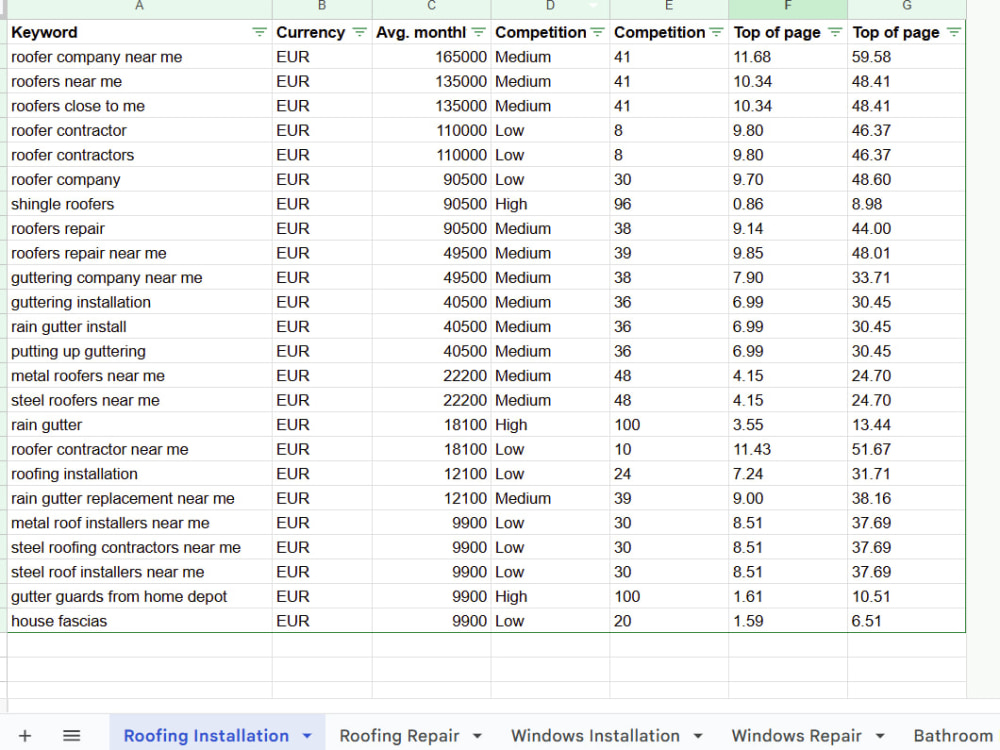
Task: Open the all sheets list icon
Action: tap(71, 736)
